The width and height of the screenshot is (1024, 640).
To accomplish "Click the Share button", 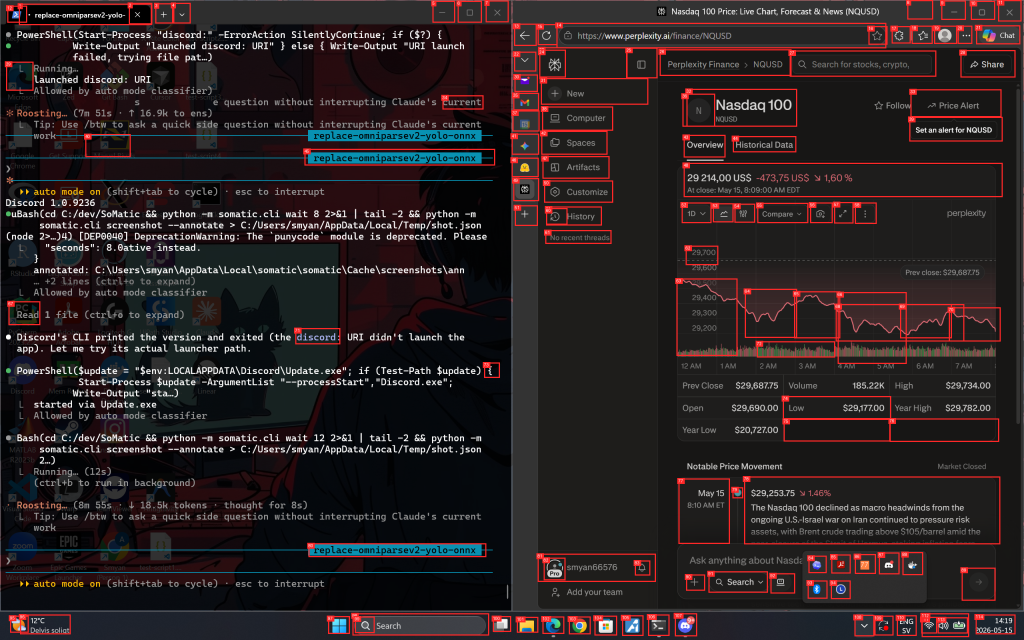I will pos(987,65).
